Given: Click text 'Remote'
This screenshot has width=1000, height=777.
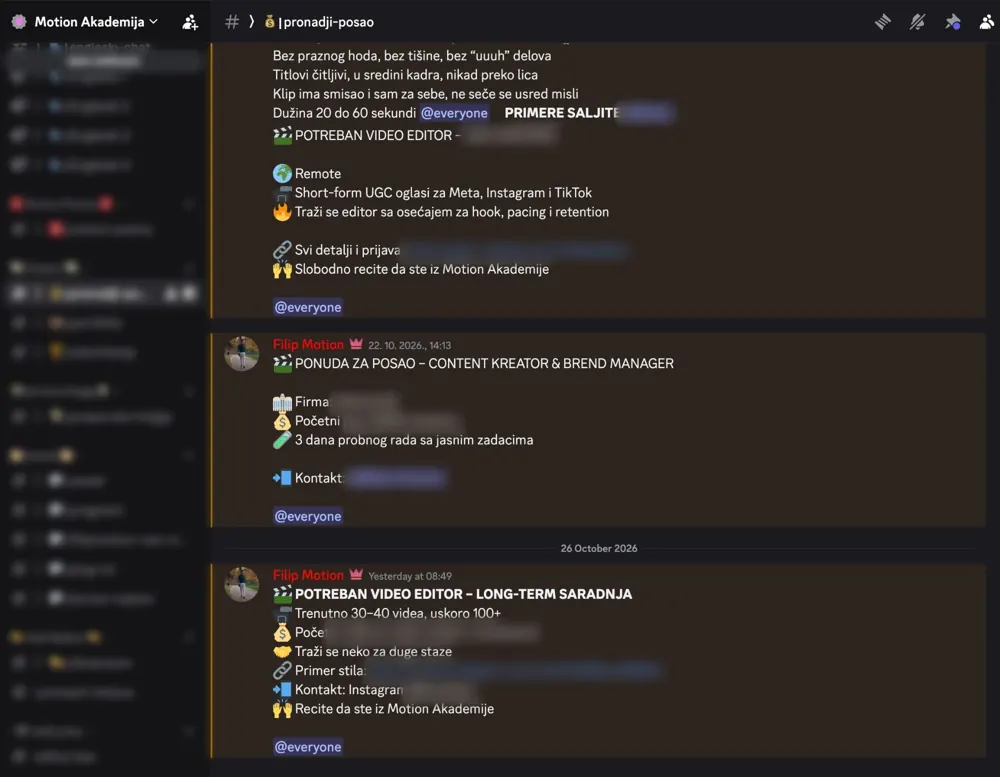Looking at the screenshot, I should tap(318, 174).
